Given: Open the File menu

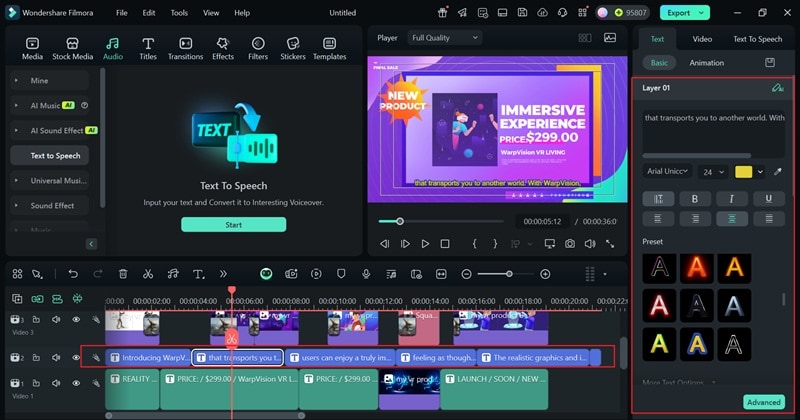Looking at the screenshot, I should click(121, 13).
